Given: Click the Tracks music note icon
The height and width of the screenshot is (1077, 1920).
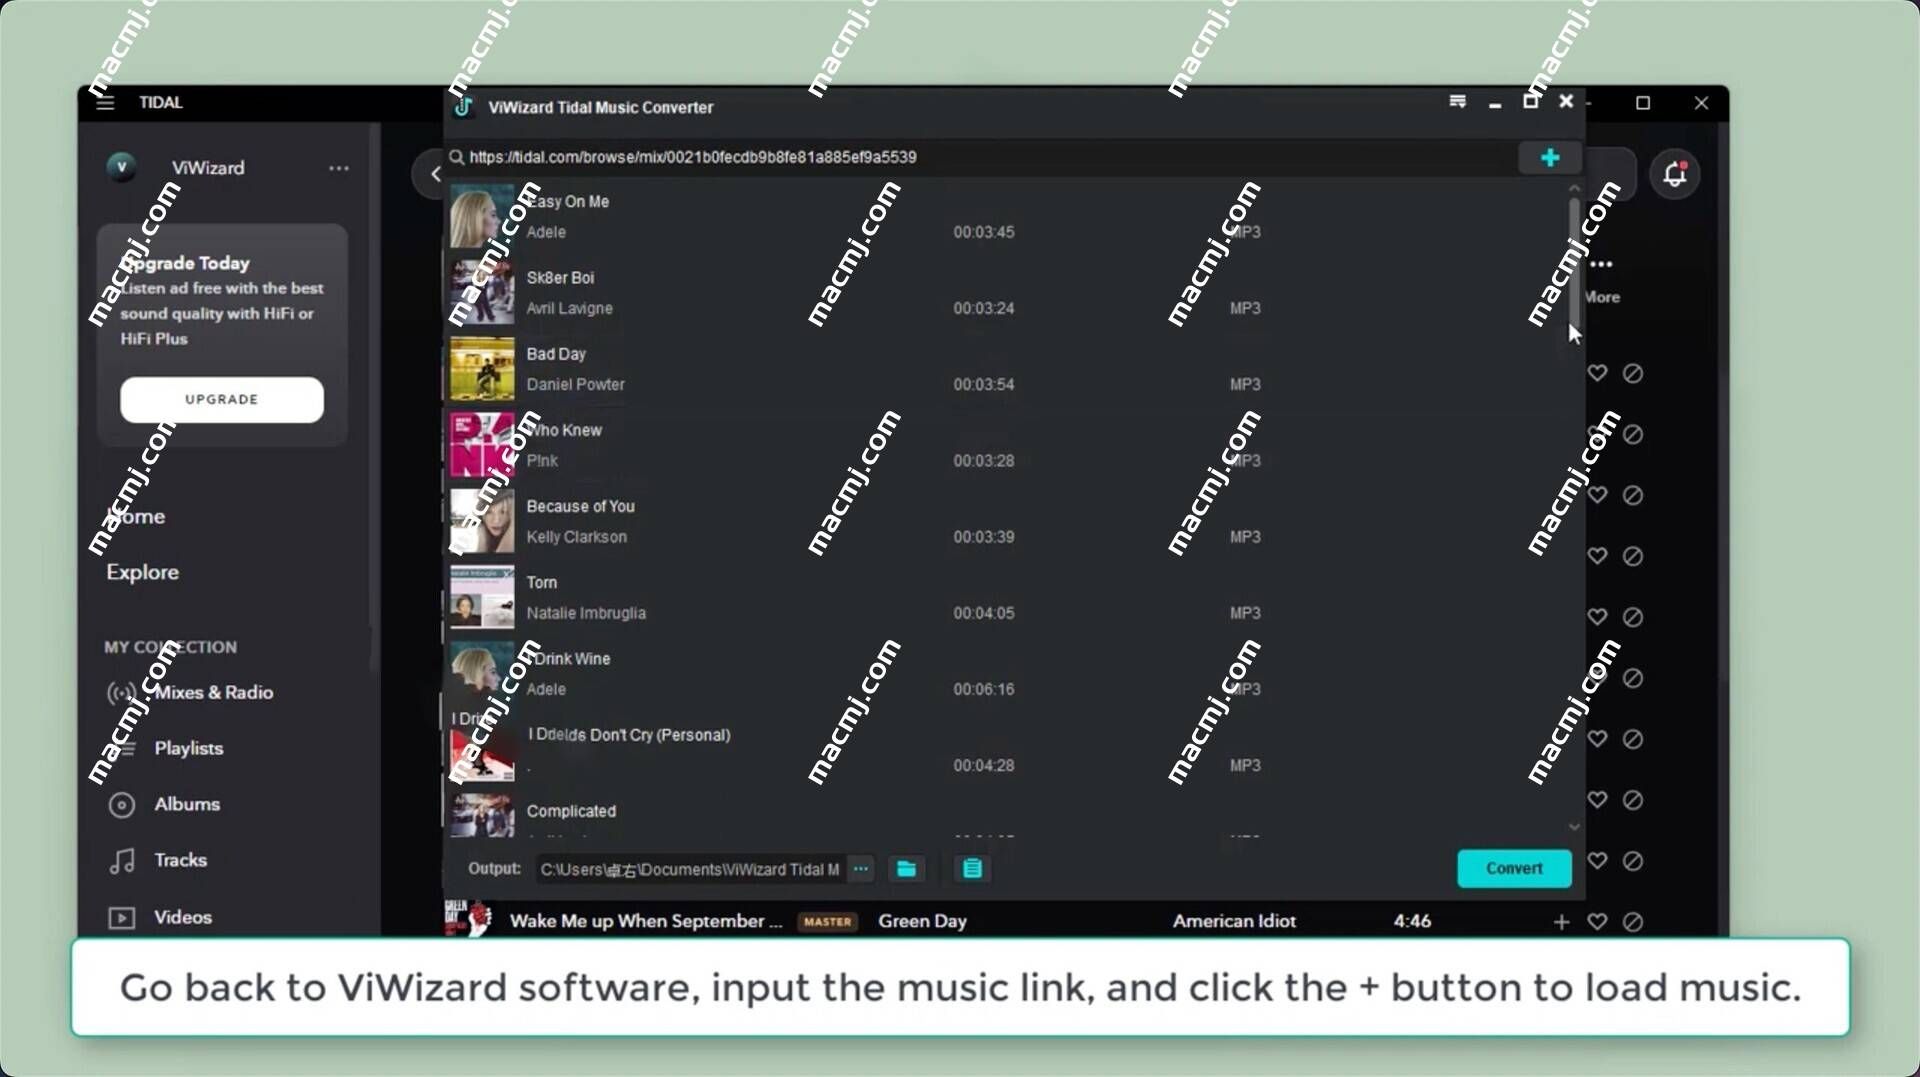Looking at the screenshot, I should point(122,861).
